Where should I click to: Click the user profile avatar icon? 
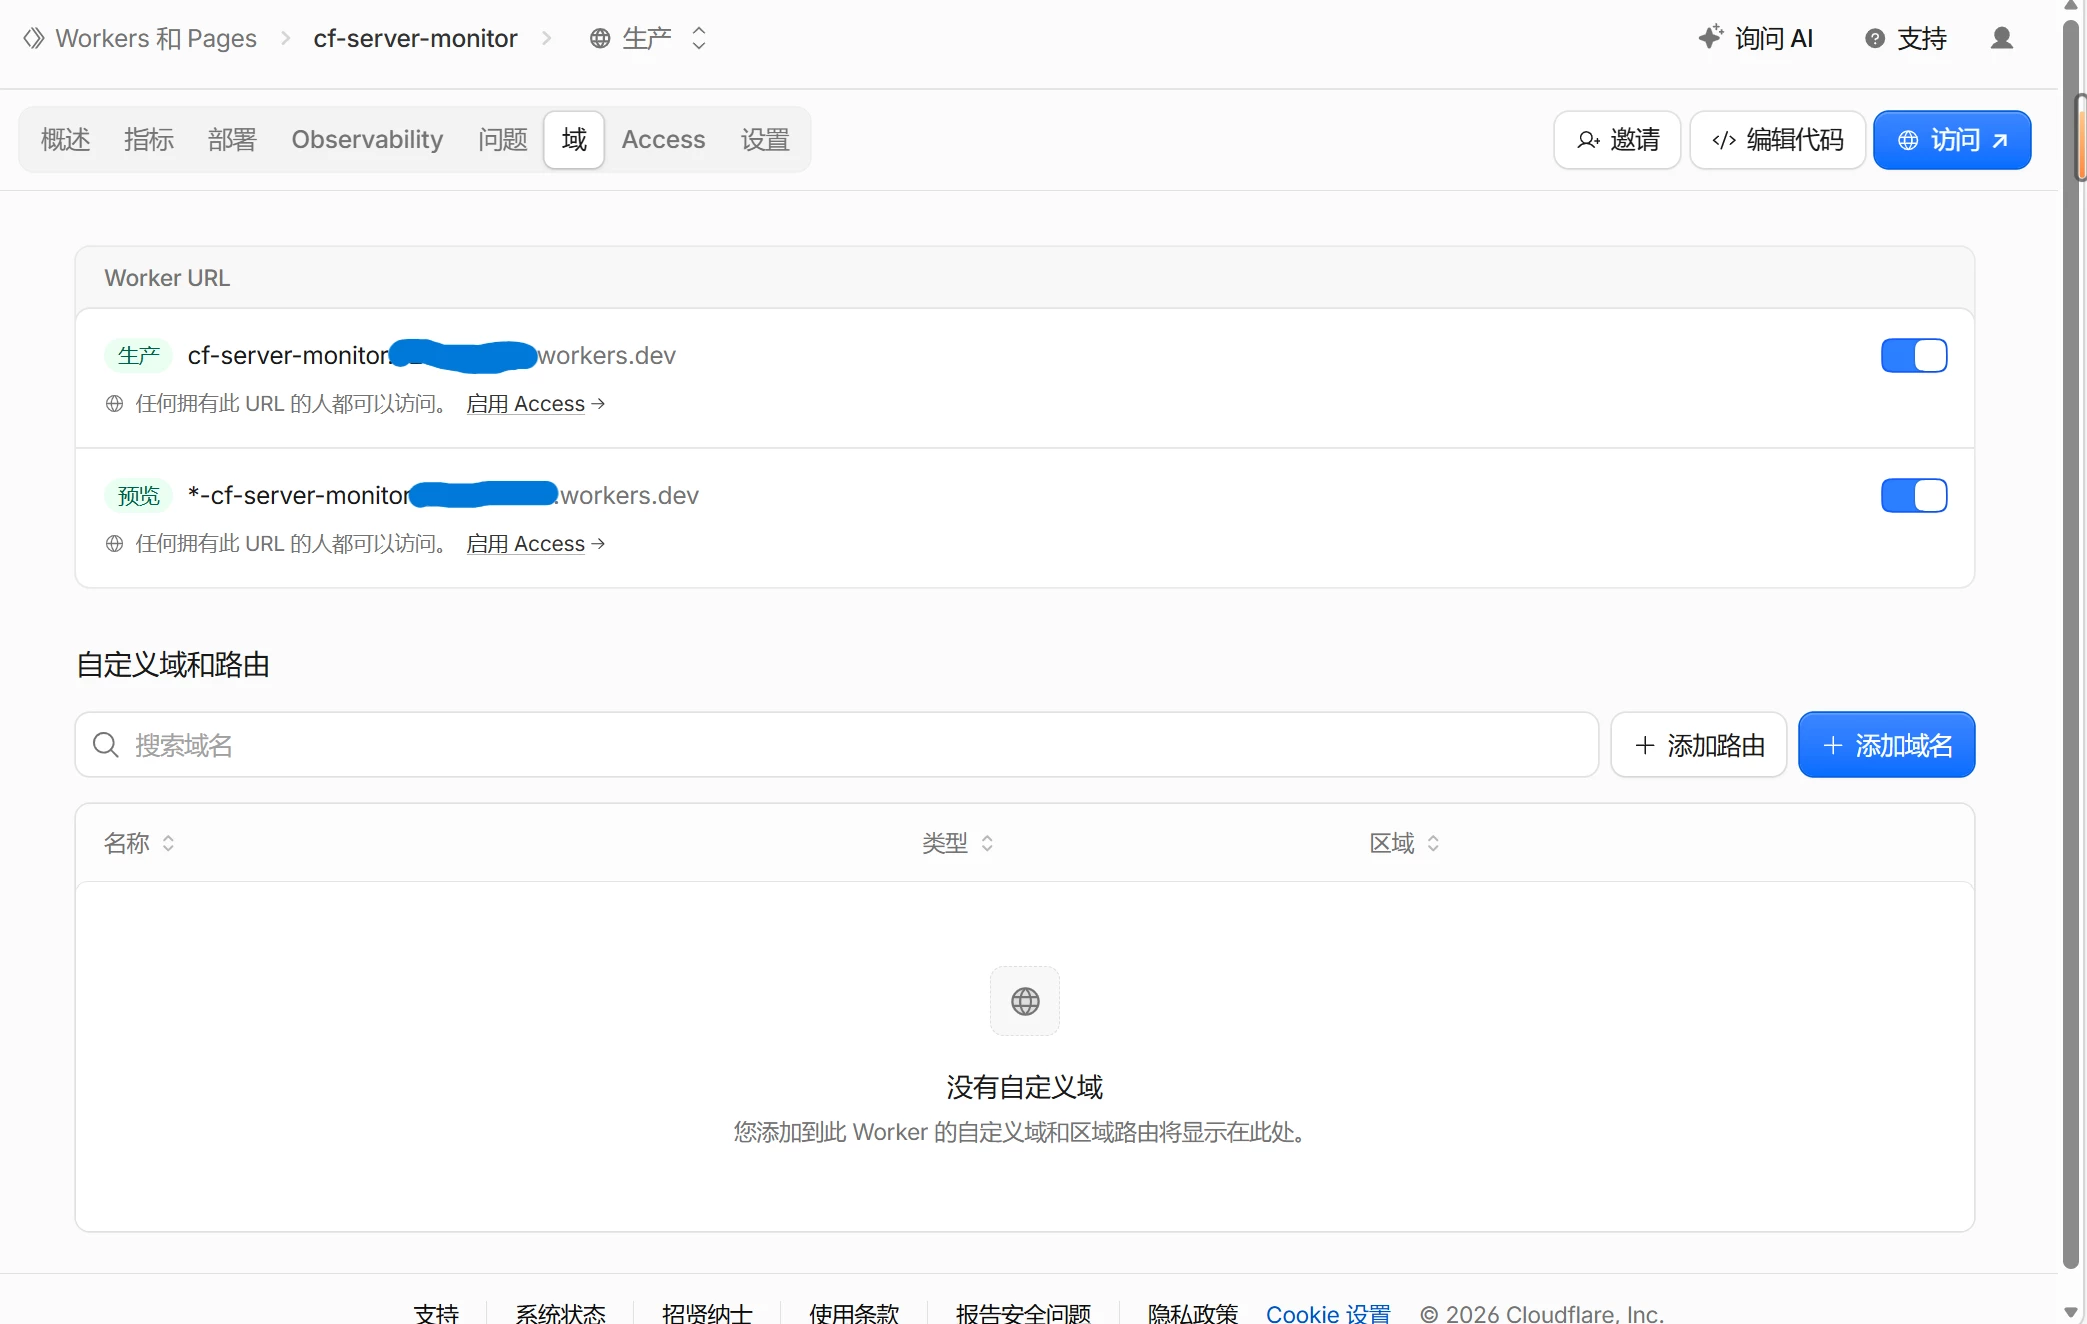[x=2001, y=38]
